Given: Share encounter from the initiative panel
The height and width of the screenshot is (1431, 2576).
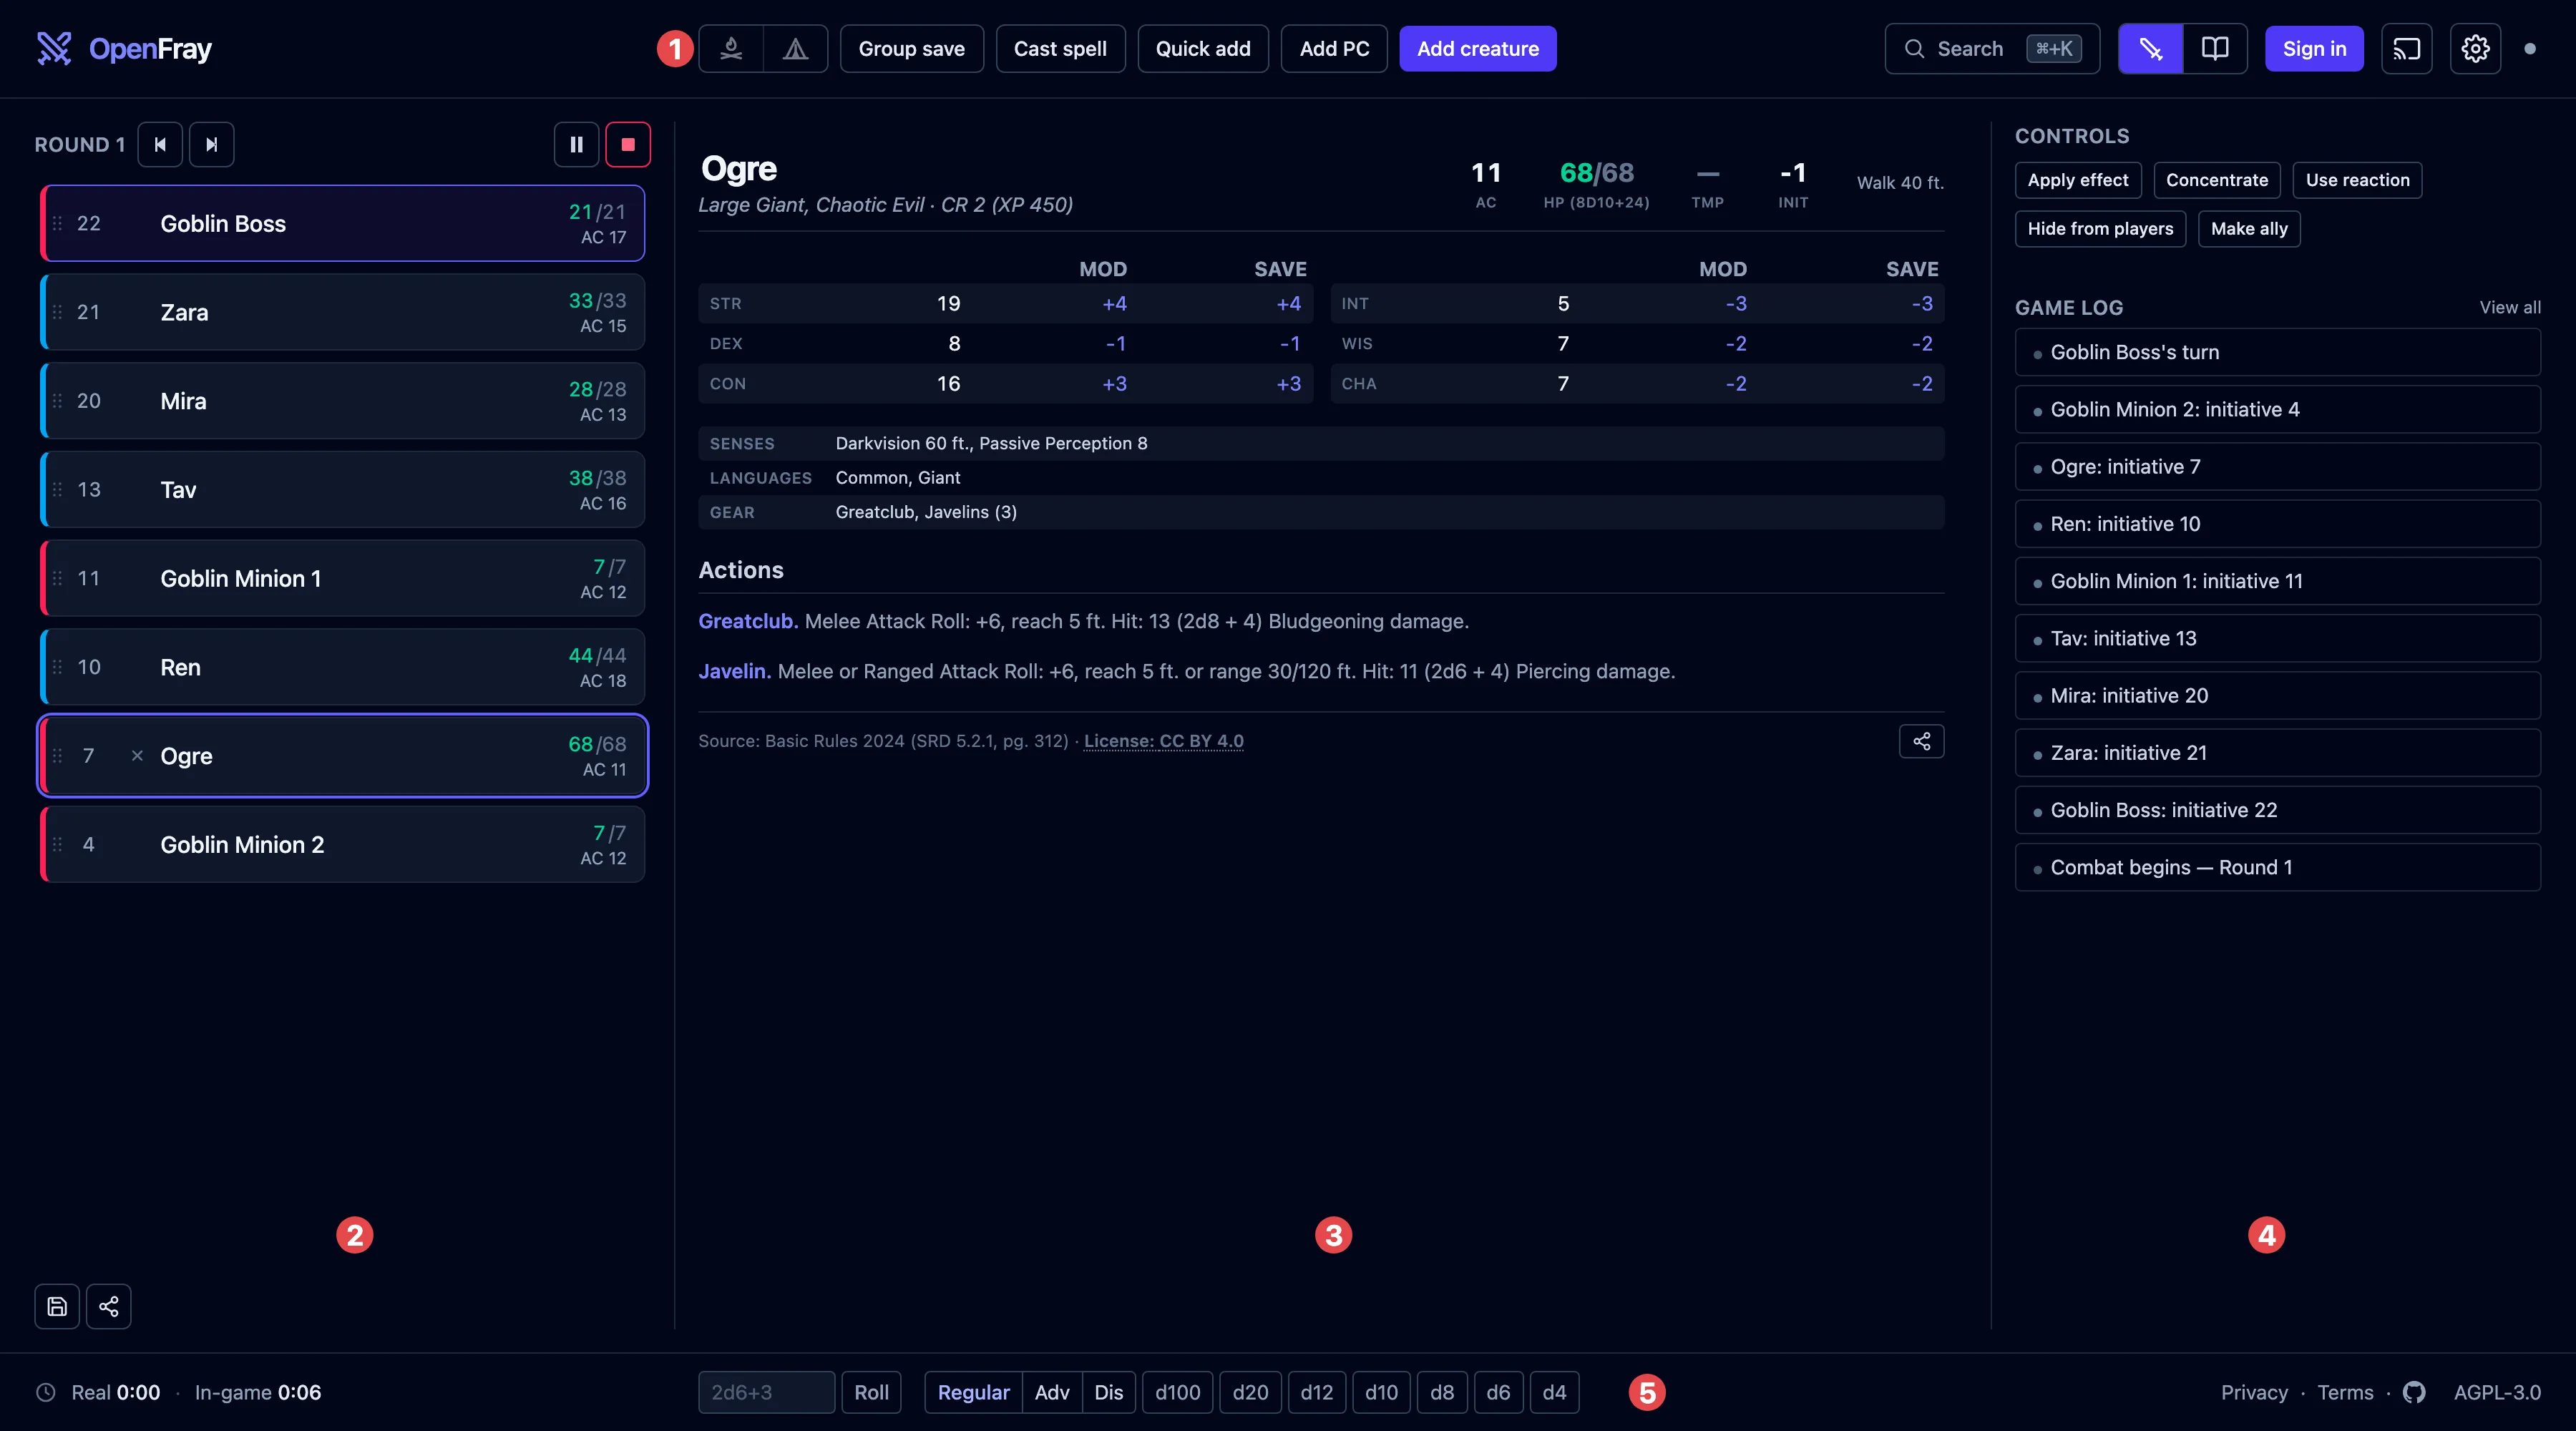Looking at the screenshot, I should pos(108,1306).
